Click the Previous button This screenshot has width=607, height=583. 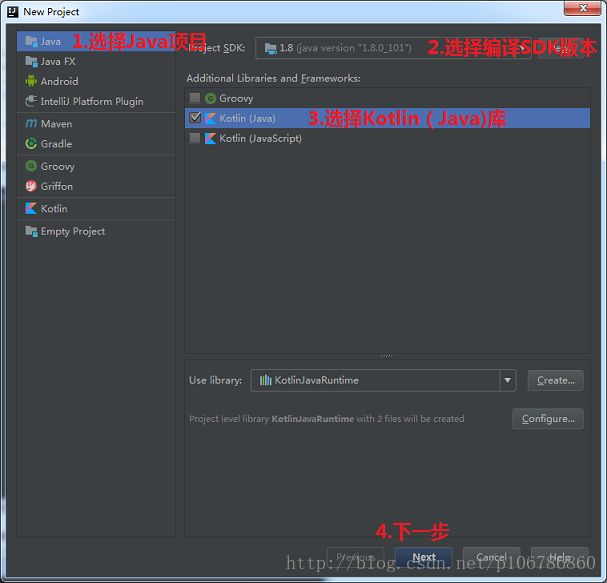point(355,557)
